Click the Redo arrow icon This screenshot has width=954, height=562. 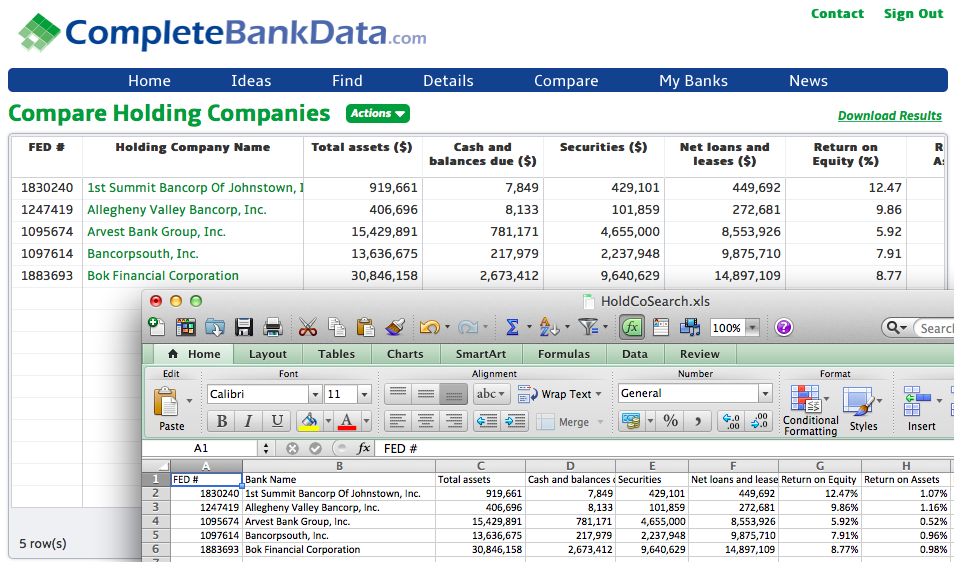468,327
